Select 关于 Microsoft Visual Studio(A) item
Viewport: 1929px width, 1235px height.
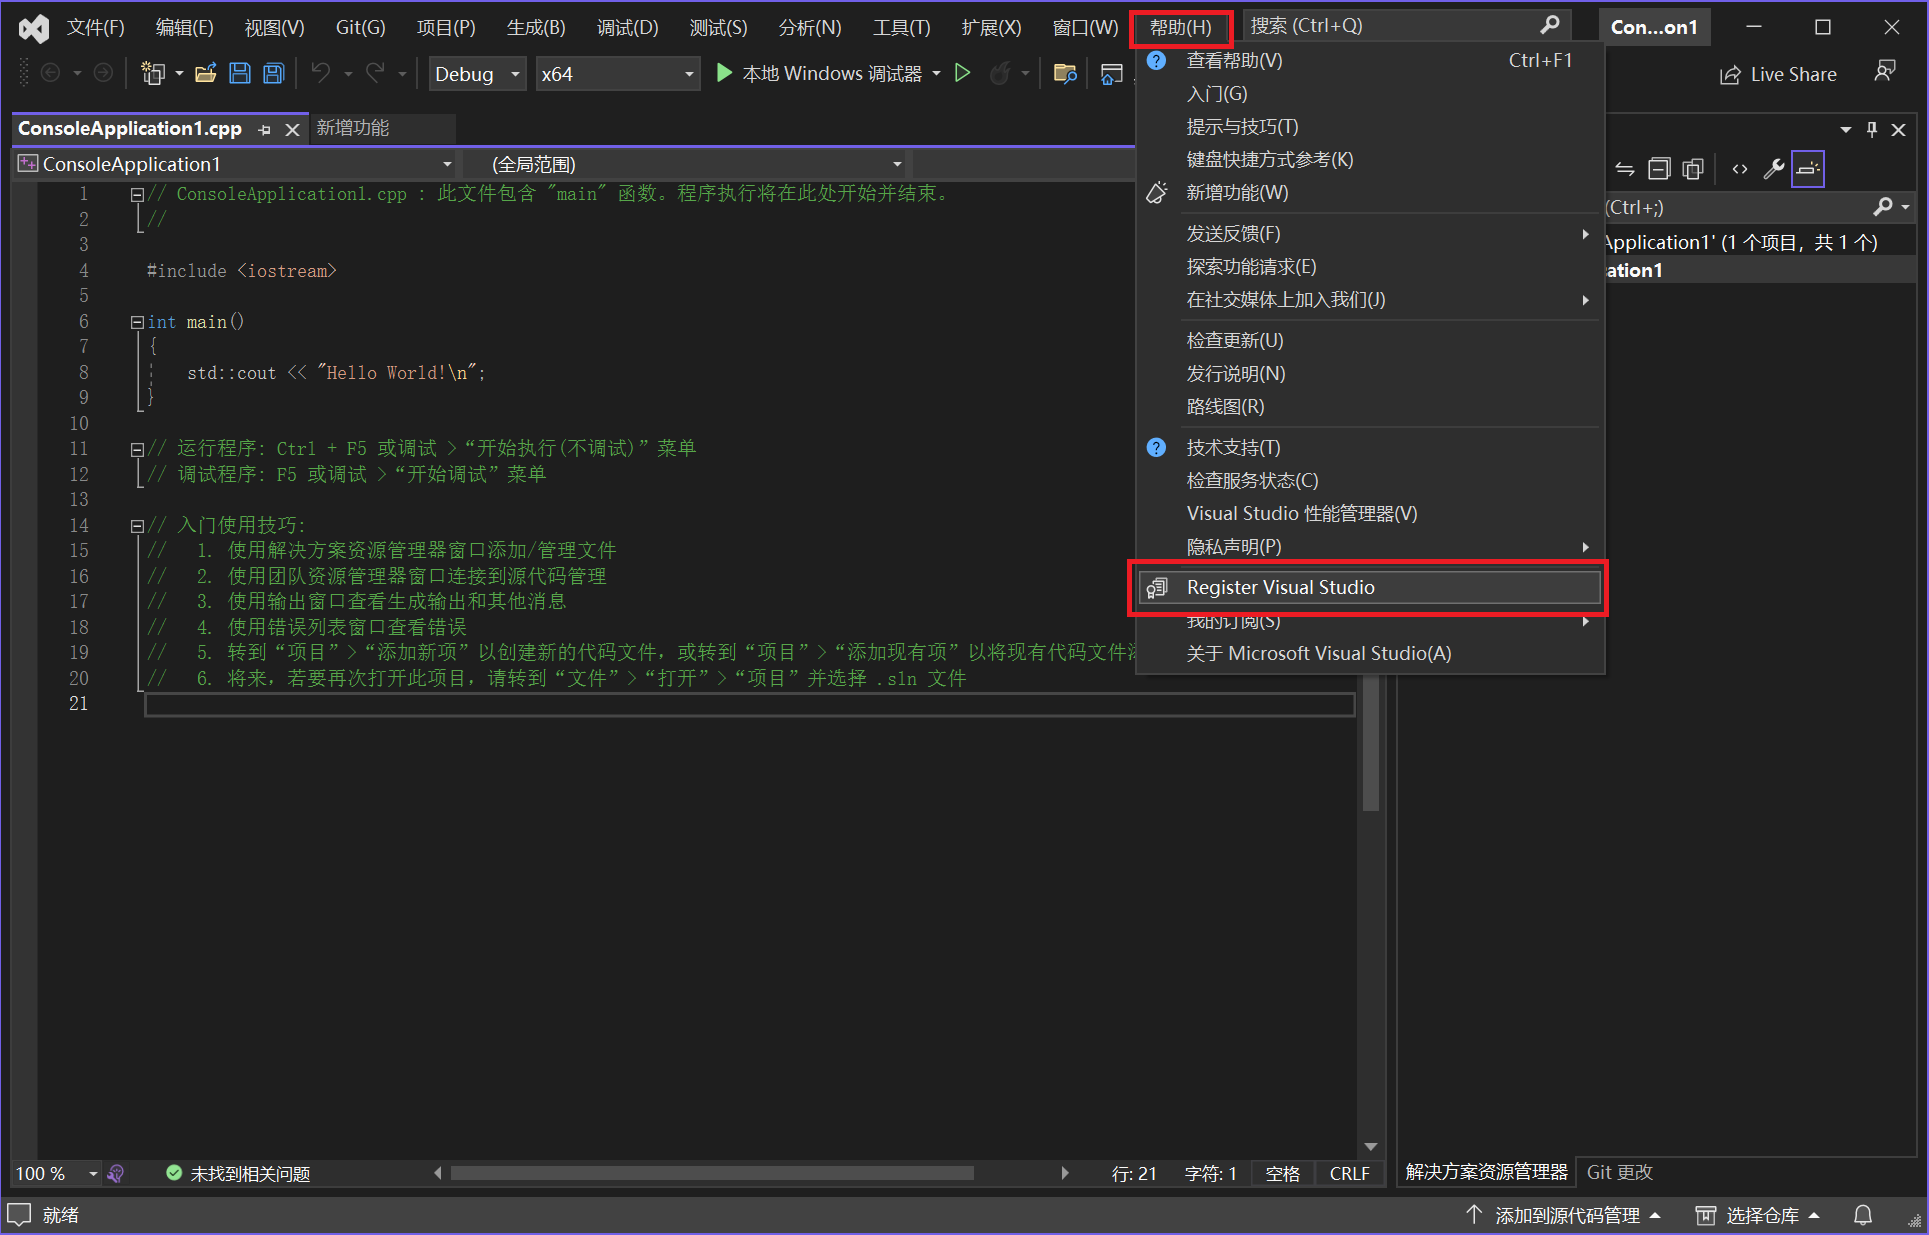(x=1369, y=653)
